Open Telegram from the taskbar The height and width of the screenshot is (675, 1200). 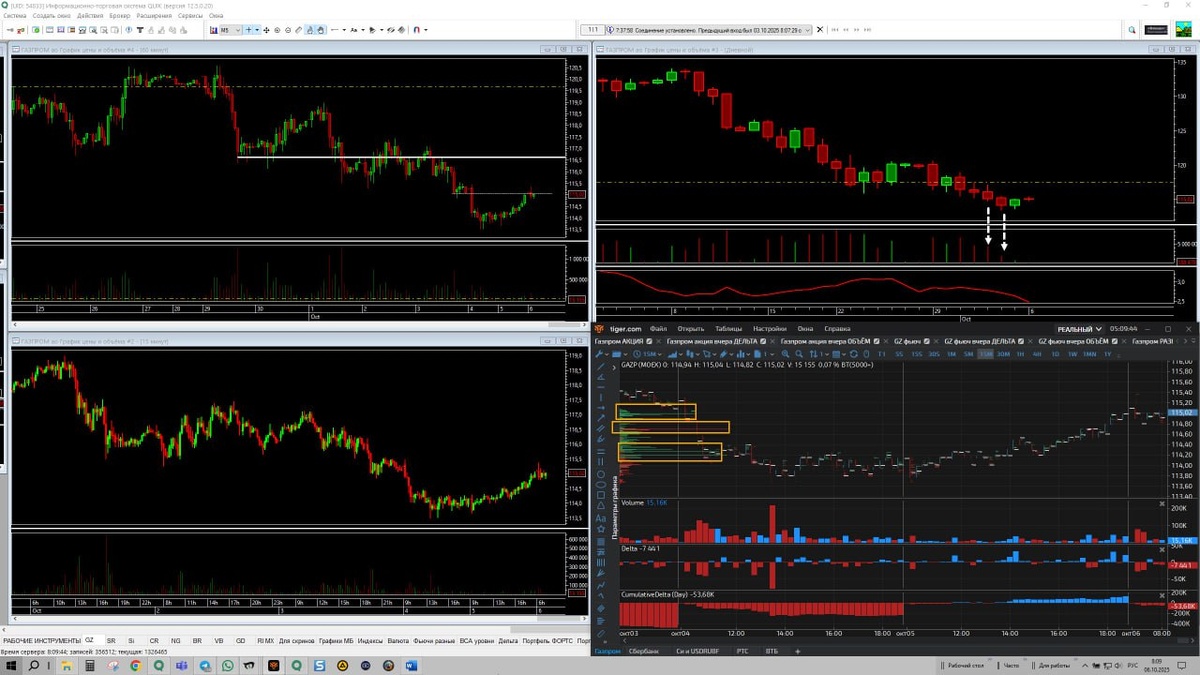point(205,666)
